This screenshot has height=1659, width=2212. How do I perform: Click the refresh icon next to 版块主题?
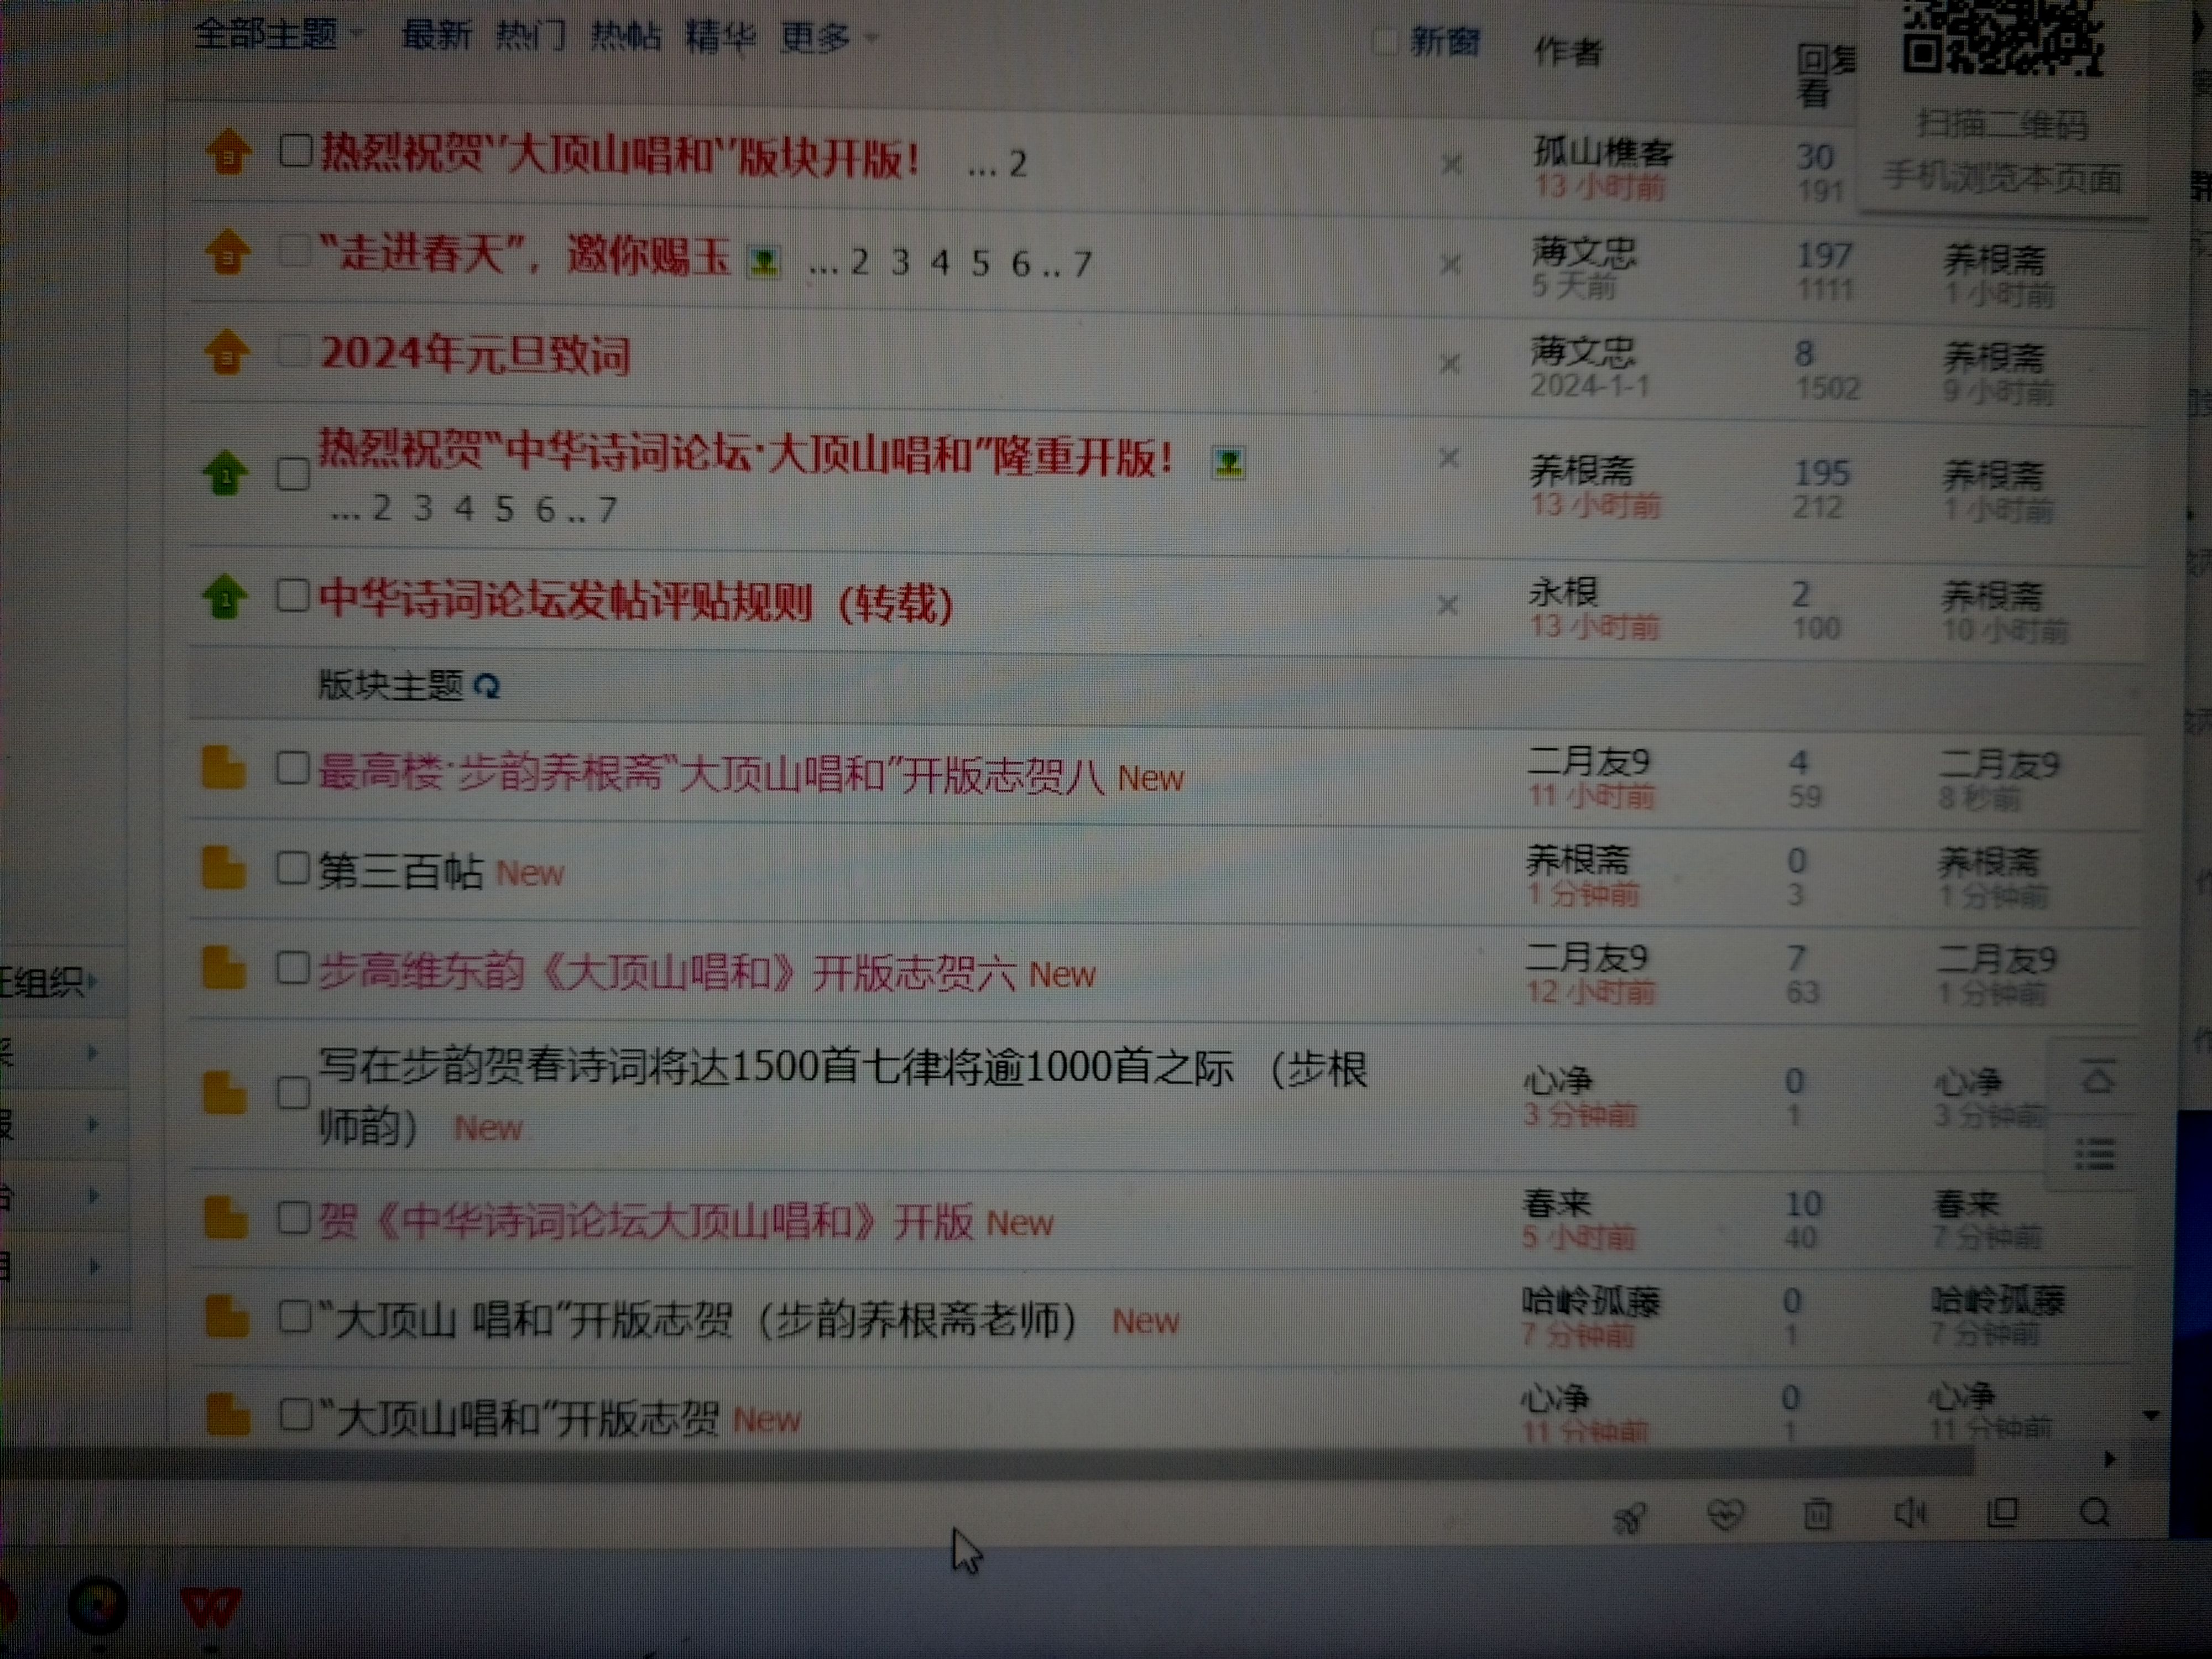(486, 687)
